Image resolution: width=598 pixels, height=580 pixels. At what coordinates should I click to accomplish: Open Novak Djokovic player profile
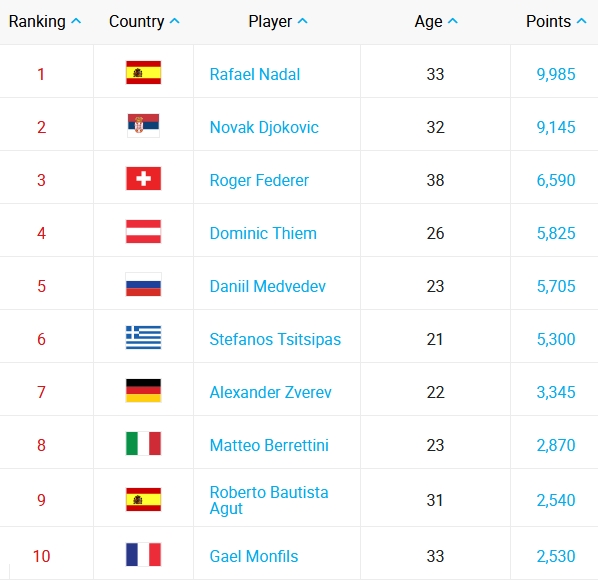264,127
